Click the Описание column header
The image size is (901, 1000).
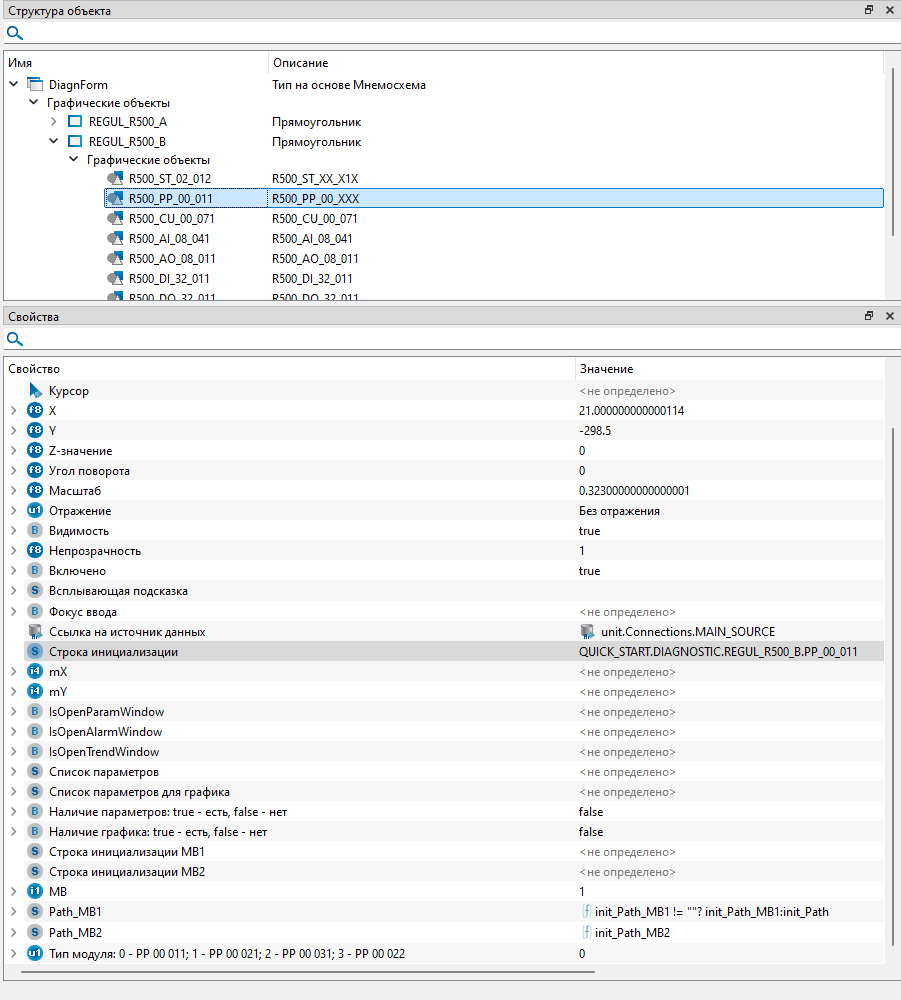[300, 63]
